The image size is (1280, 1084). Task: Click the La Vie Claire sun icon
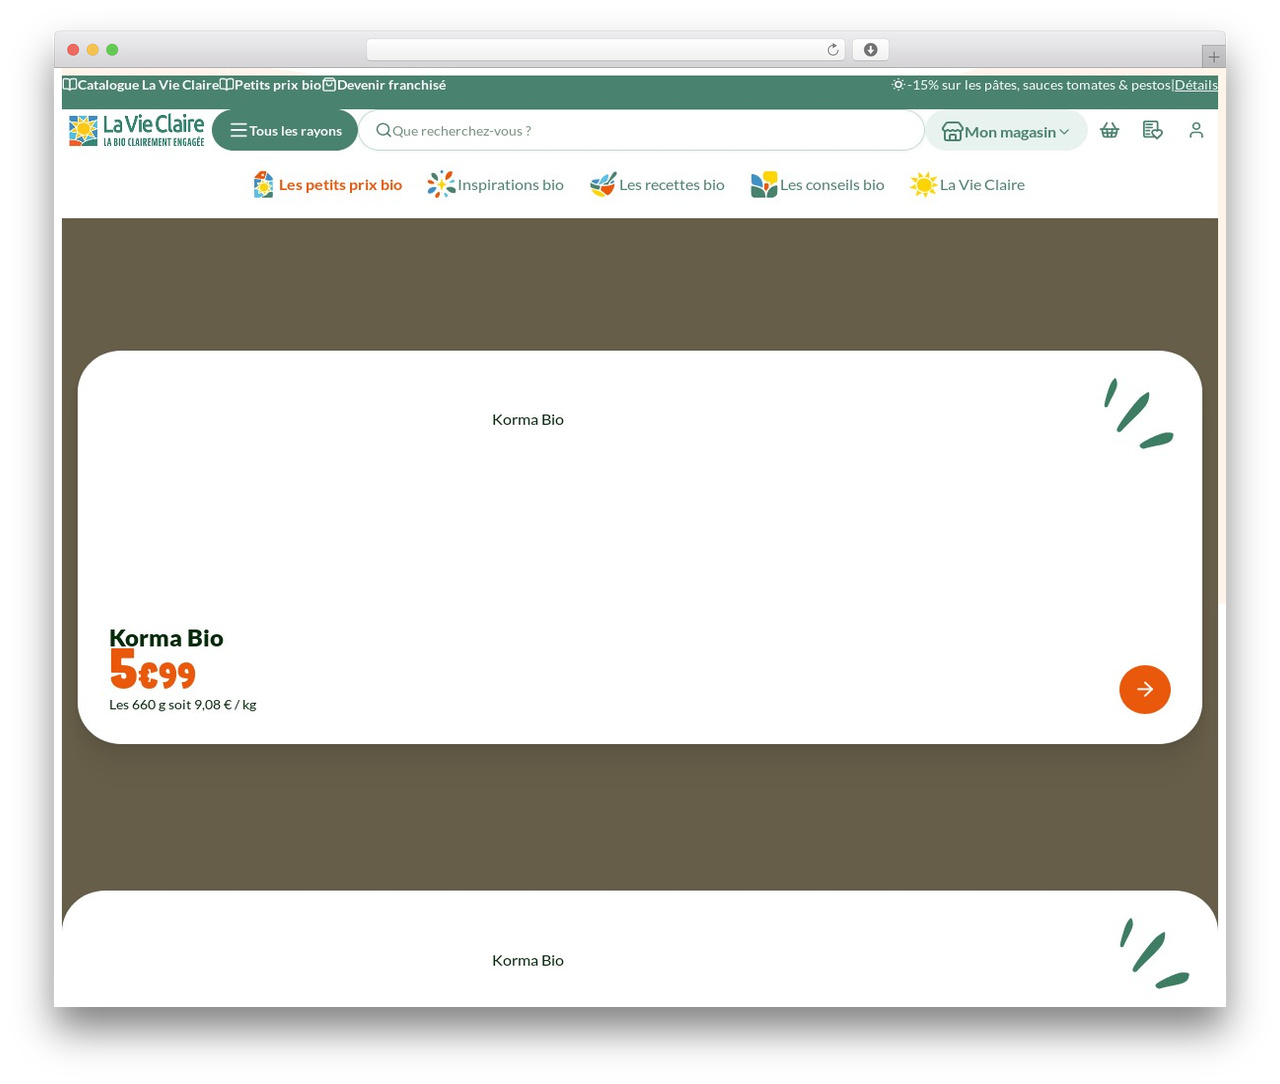(x=924, y=185)
